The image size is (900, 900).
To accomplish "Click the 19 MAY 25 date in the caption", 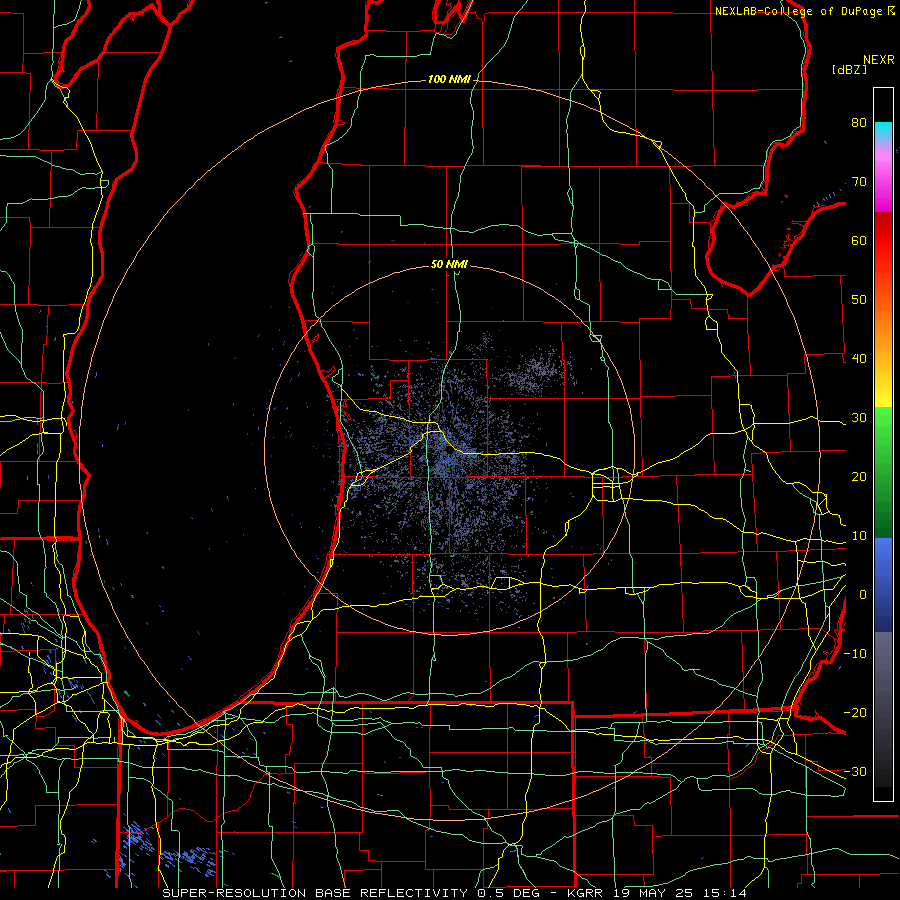I will 653,893.
